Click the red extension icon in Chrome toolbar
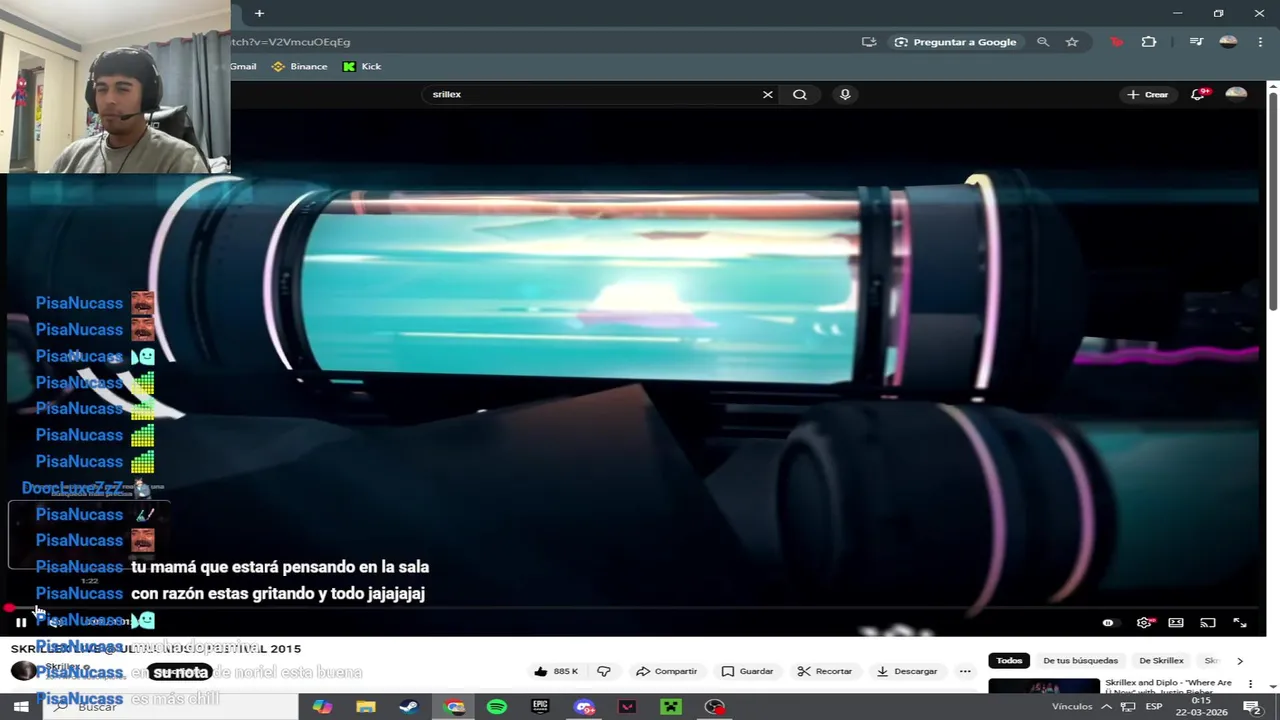Image resolution: width=1280 pixels, height=720 pixels. (x=1117, y=42)
